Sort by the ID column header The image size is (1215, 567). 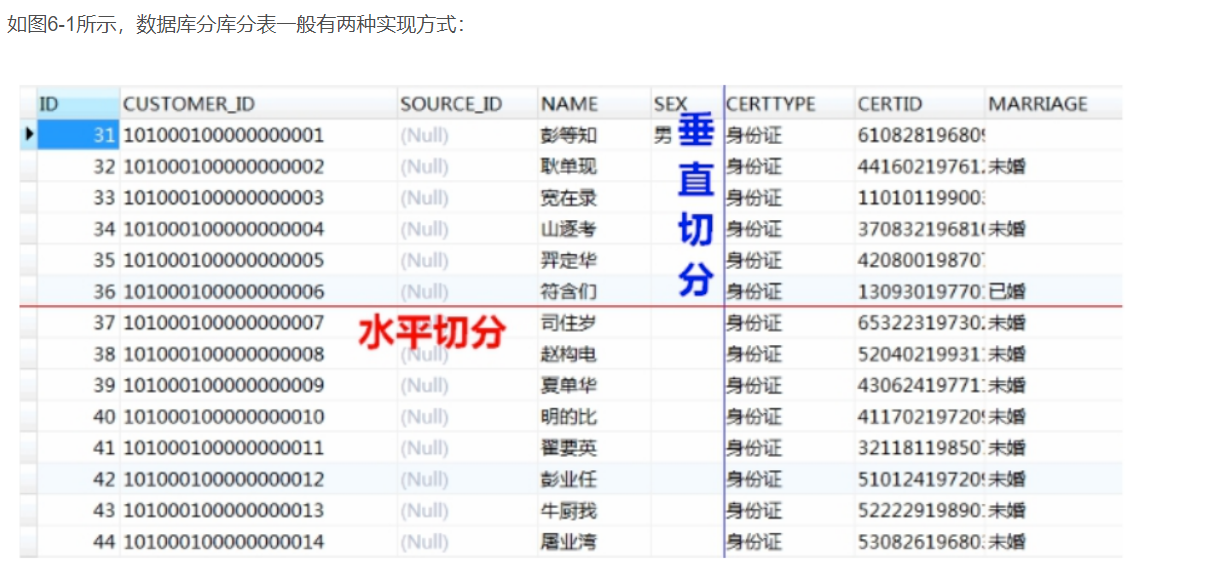(x=78, y=104)
